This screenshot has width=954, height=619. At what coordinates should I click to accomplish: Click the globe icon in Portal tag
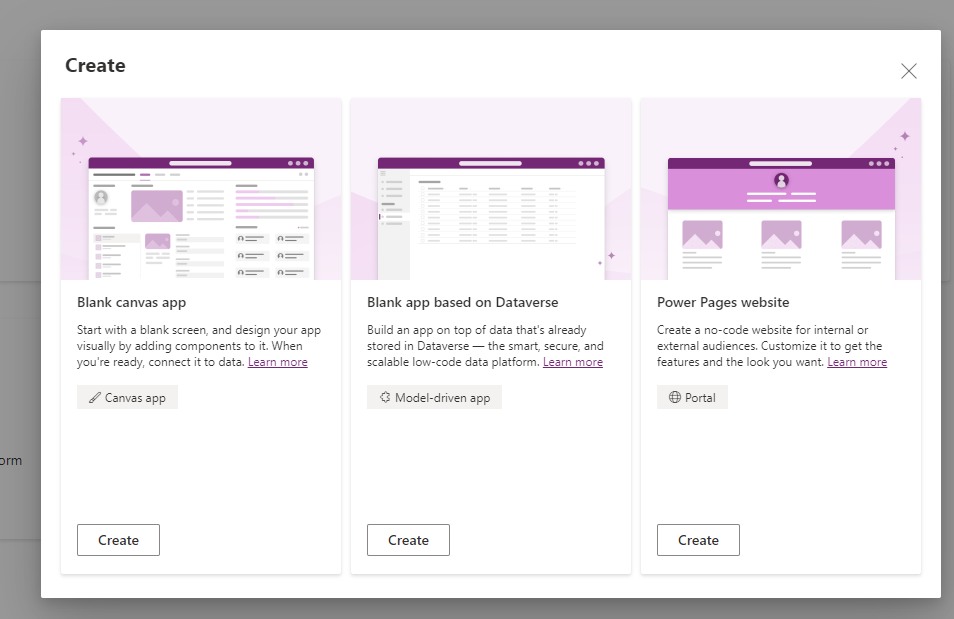click(675, 397)
